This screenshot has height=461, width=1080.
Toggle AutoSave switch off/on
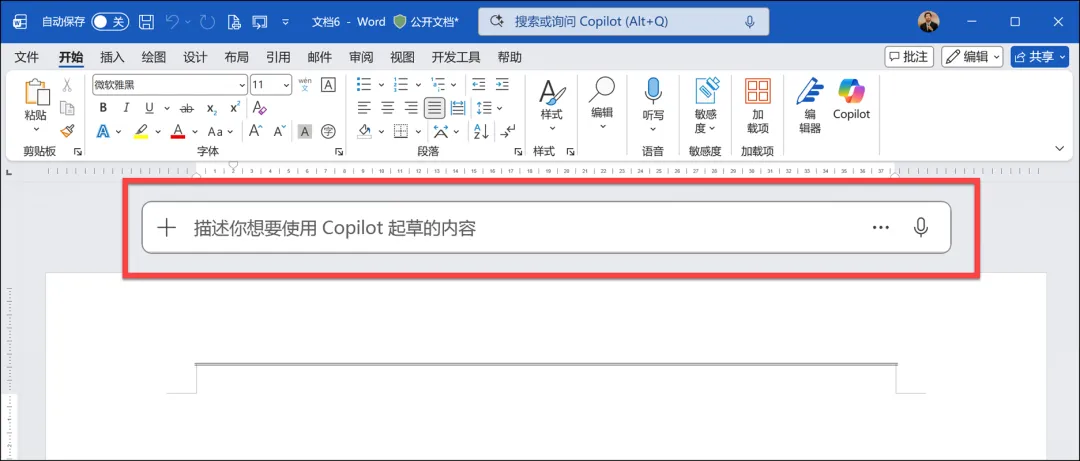coord(110,22)
